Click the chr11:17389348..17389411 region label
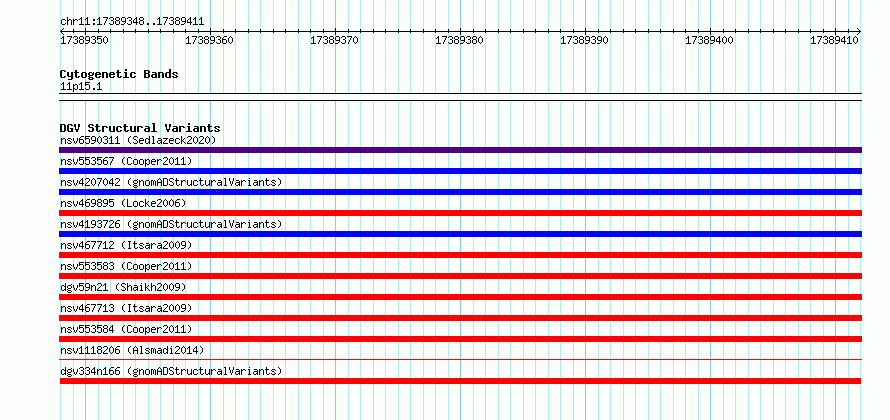Viewport: 890px width, 420px height. pyautogui.click(x=132, y=22)
